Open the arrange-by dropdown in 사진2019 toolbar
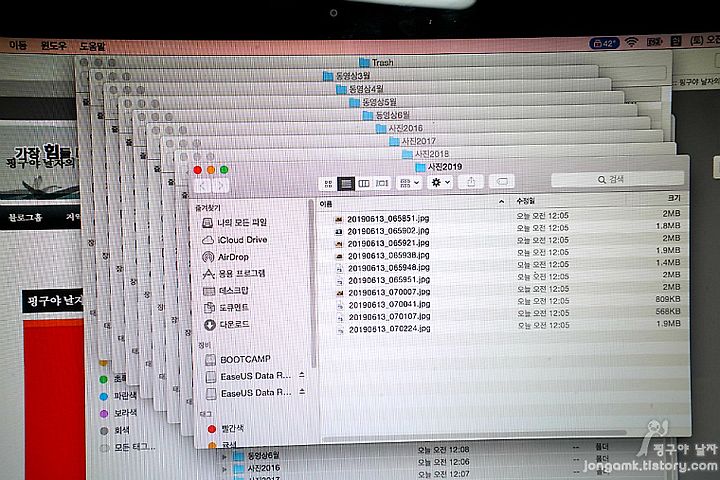Screen dimensions: 720x480 point(410,183)
